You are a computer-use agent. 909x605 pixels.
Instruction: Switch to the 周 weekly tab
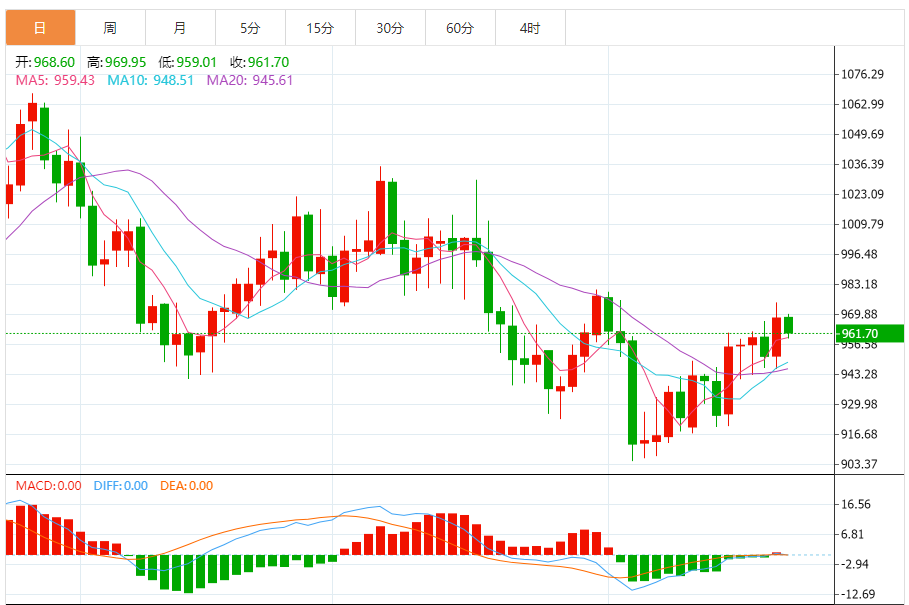coord(110,28)
